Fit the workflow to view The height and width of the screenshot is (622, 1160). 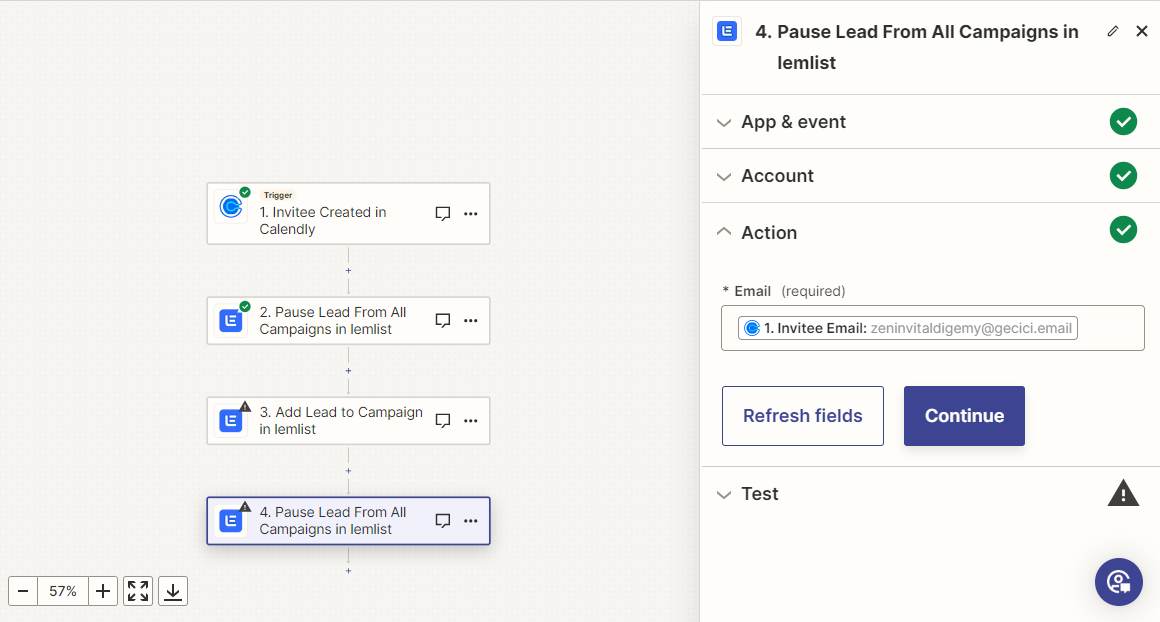coord(138,591)
